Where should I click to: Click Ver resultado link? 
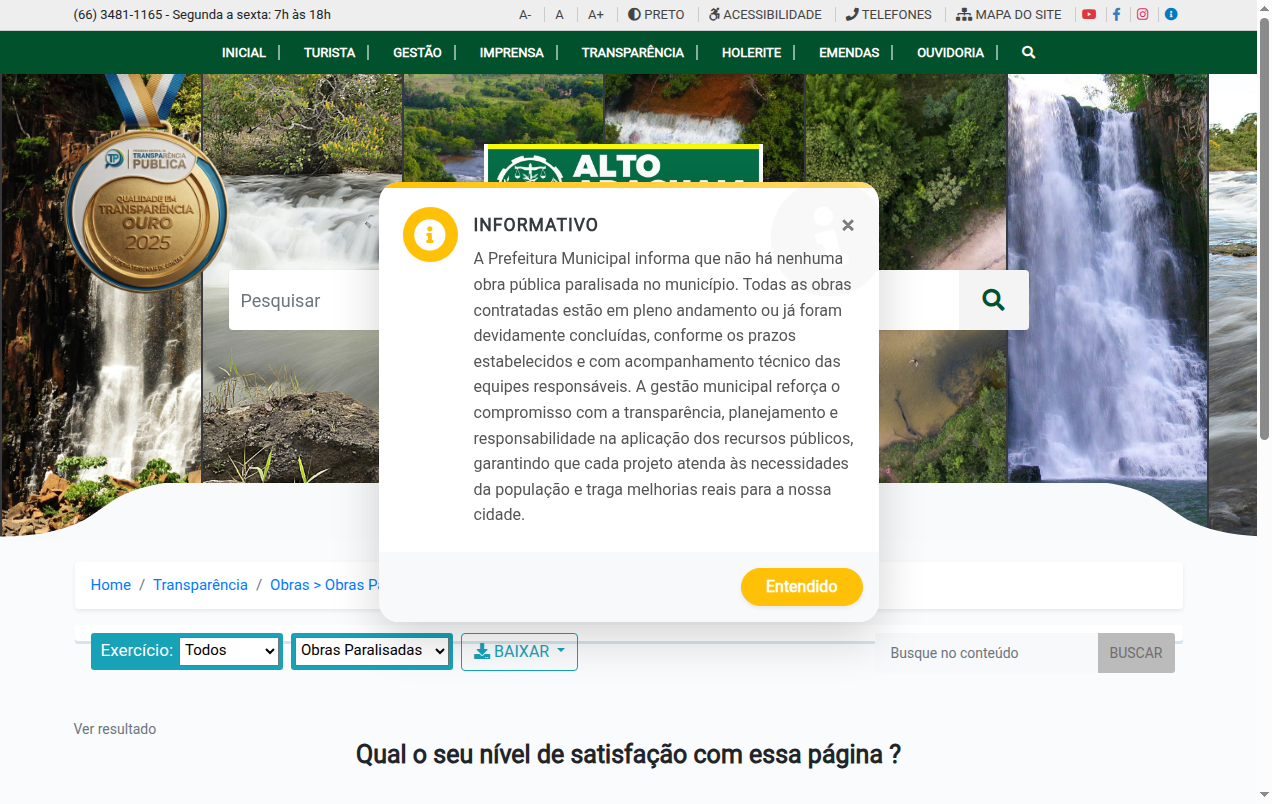pos(115,729)
